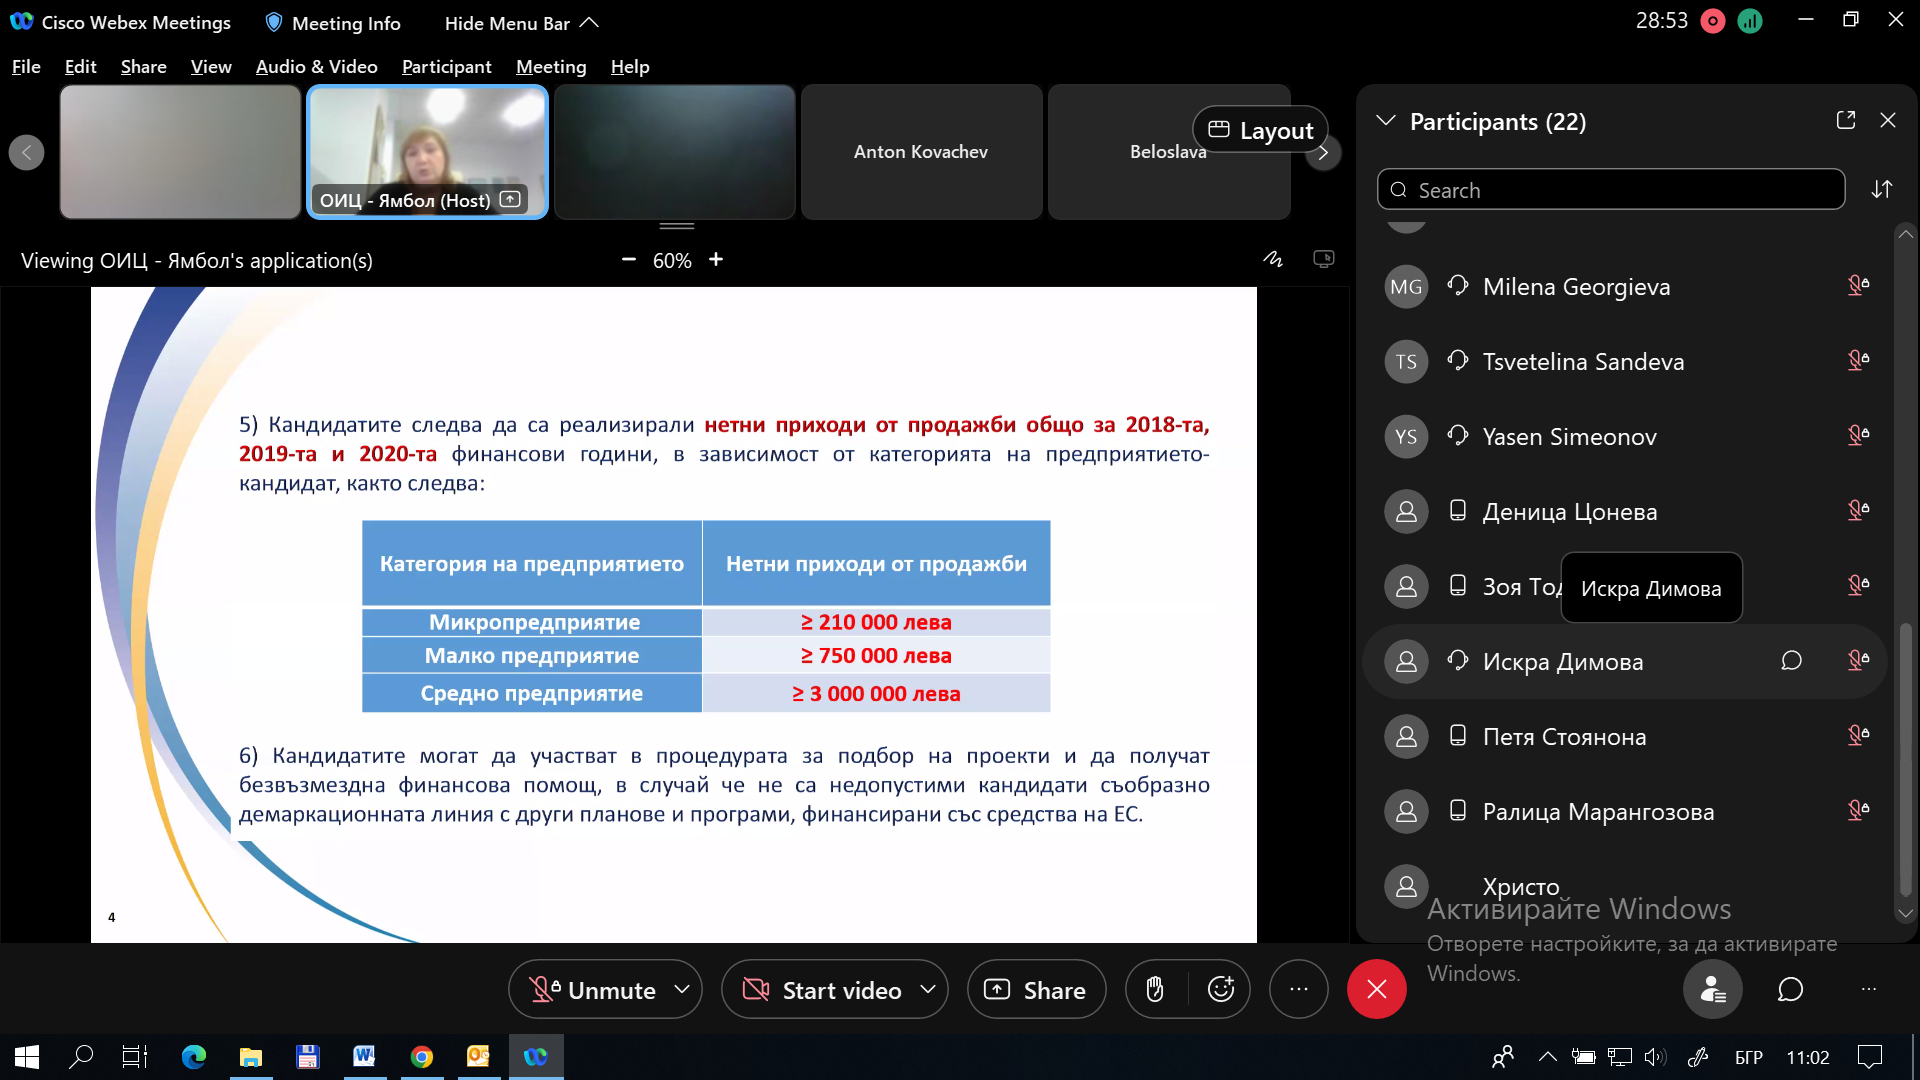The image size is (1920, 1080).
Task: Click the remote control screen icon
Action: coord(1324,259)
